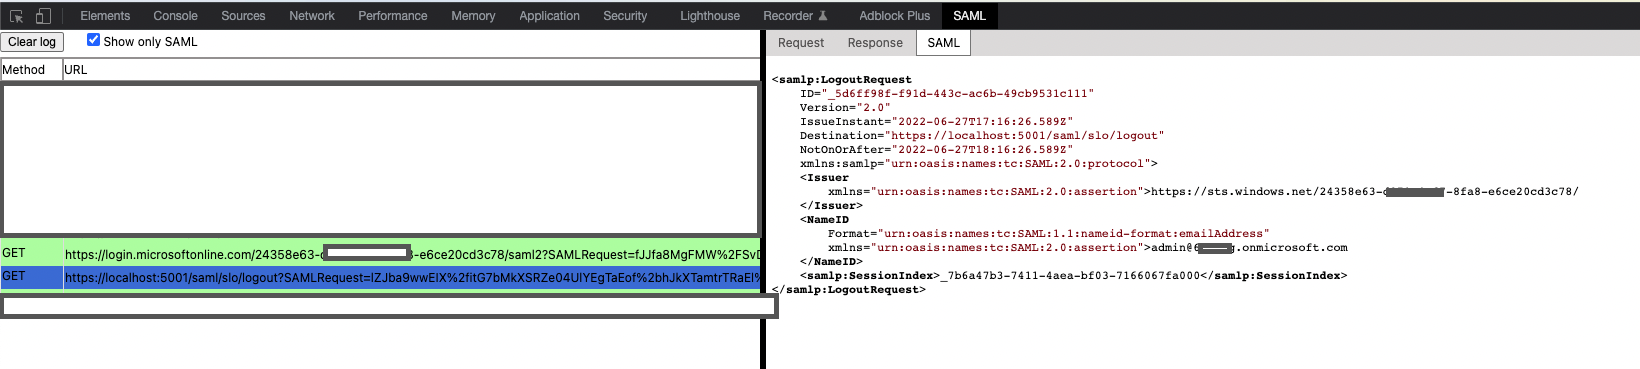
Task: Click the request ID attribute value
Action: 958,94
